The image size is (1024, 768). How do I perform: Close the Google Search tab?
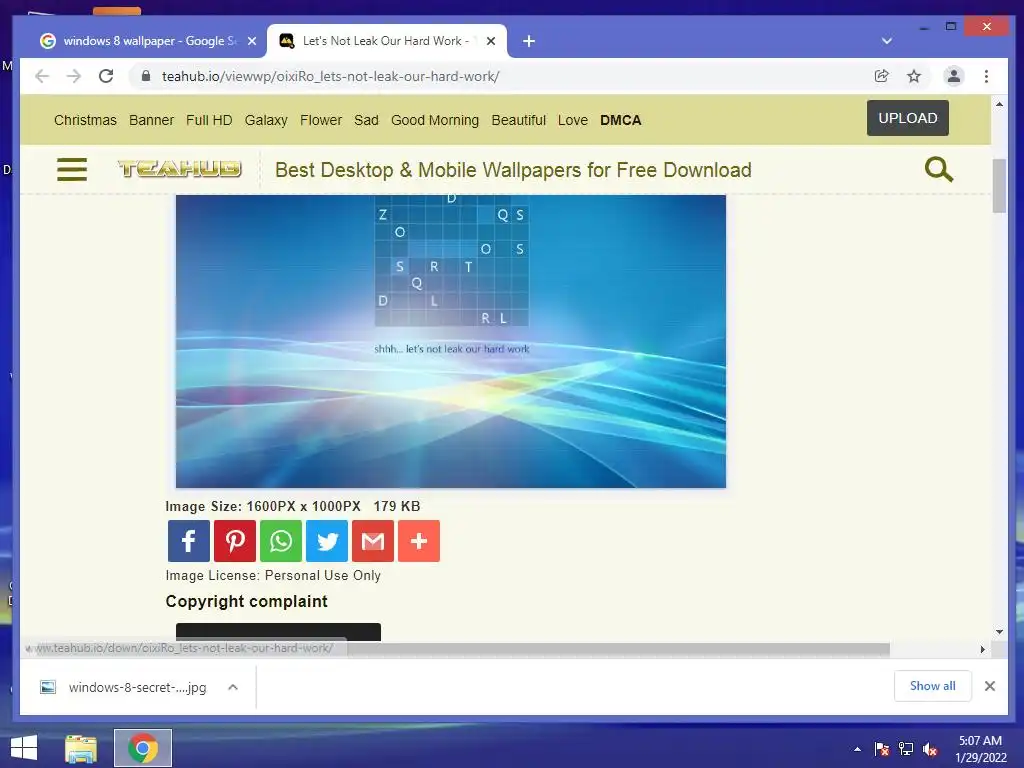click(252, 41)
